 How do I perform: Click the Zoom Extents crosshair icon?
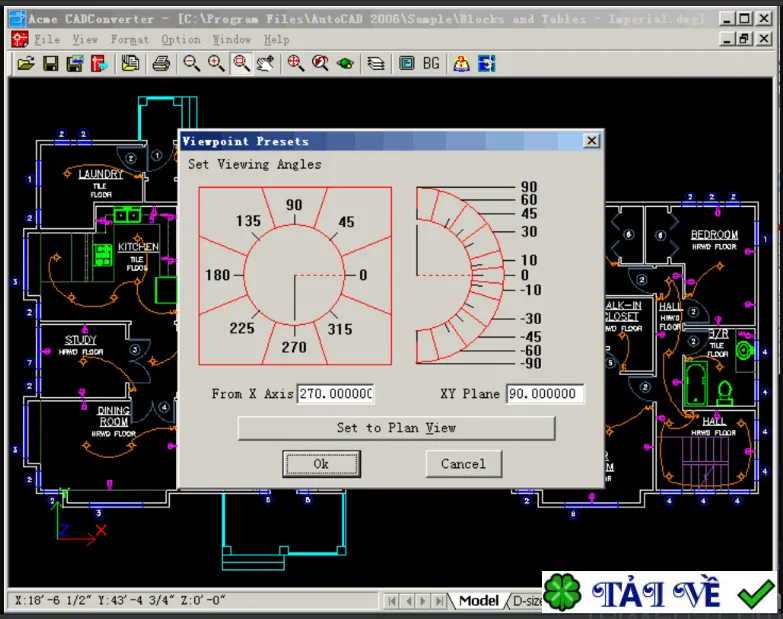tap(296, 63)
